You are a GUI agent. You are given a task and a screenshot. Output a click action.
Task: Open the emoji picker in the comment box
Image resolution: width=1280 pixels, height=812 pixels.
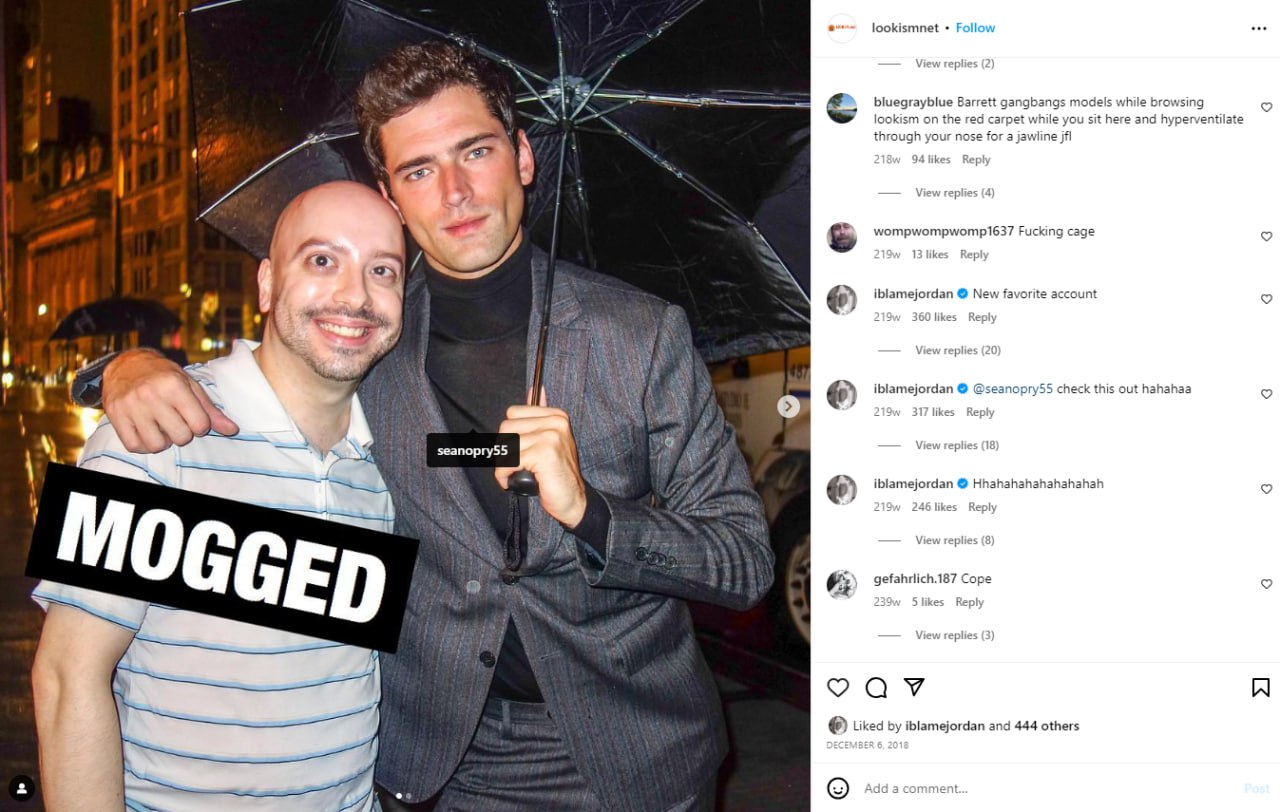point(838,788)
